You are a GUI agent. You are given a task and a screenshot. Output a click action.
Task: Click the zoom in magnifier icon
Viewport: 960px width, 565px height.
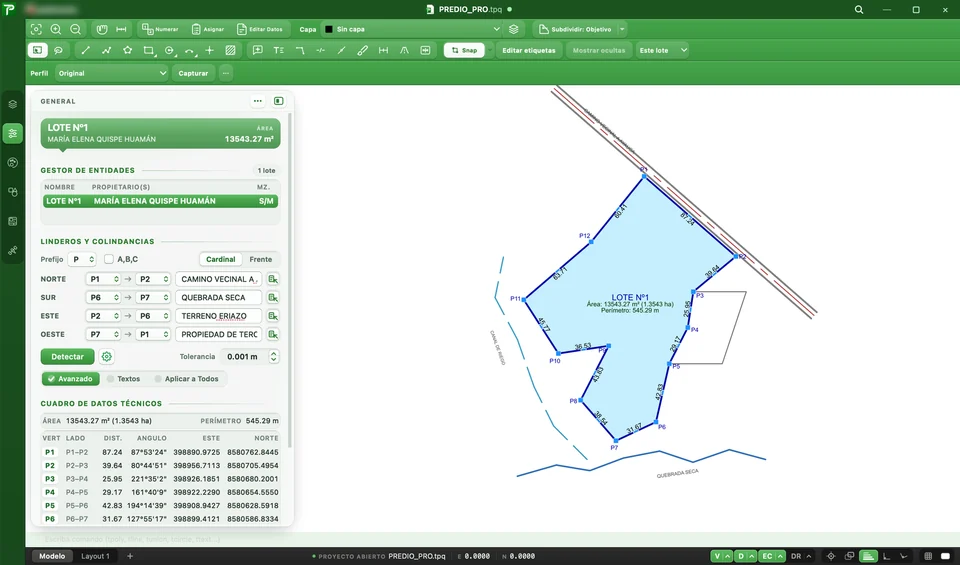[56, 29]
